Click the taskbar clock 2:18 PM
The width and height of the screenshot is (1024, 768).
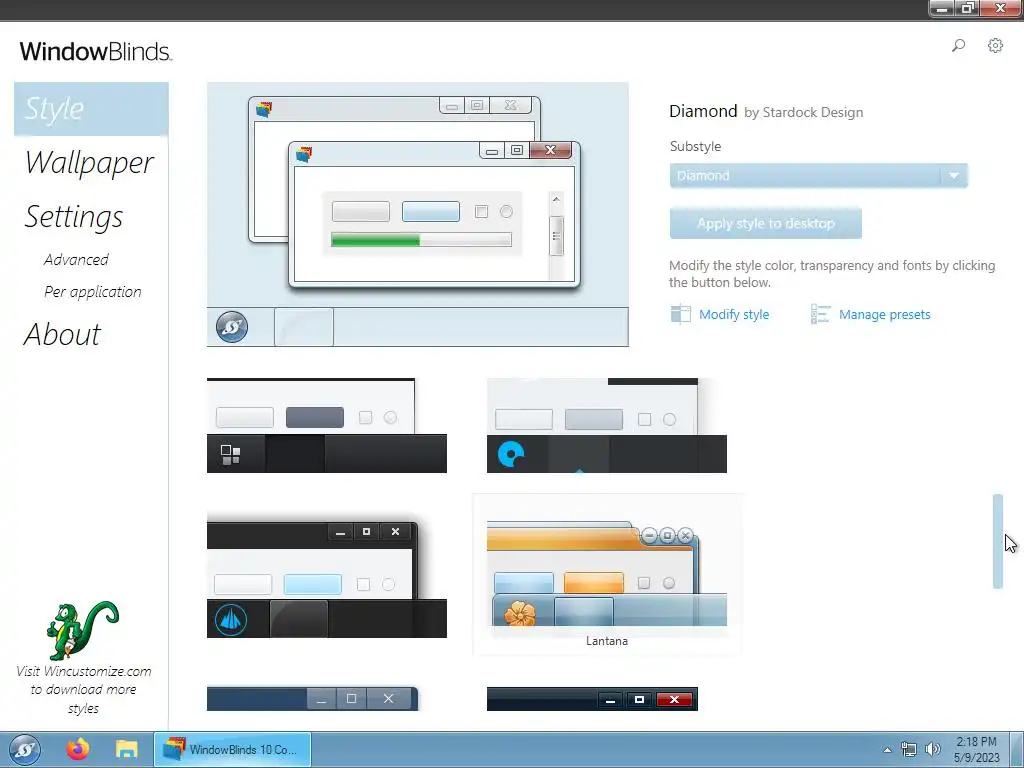976,749
